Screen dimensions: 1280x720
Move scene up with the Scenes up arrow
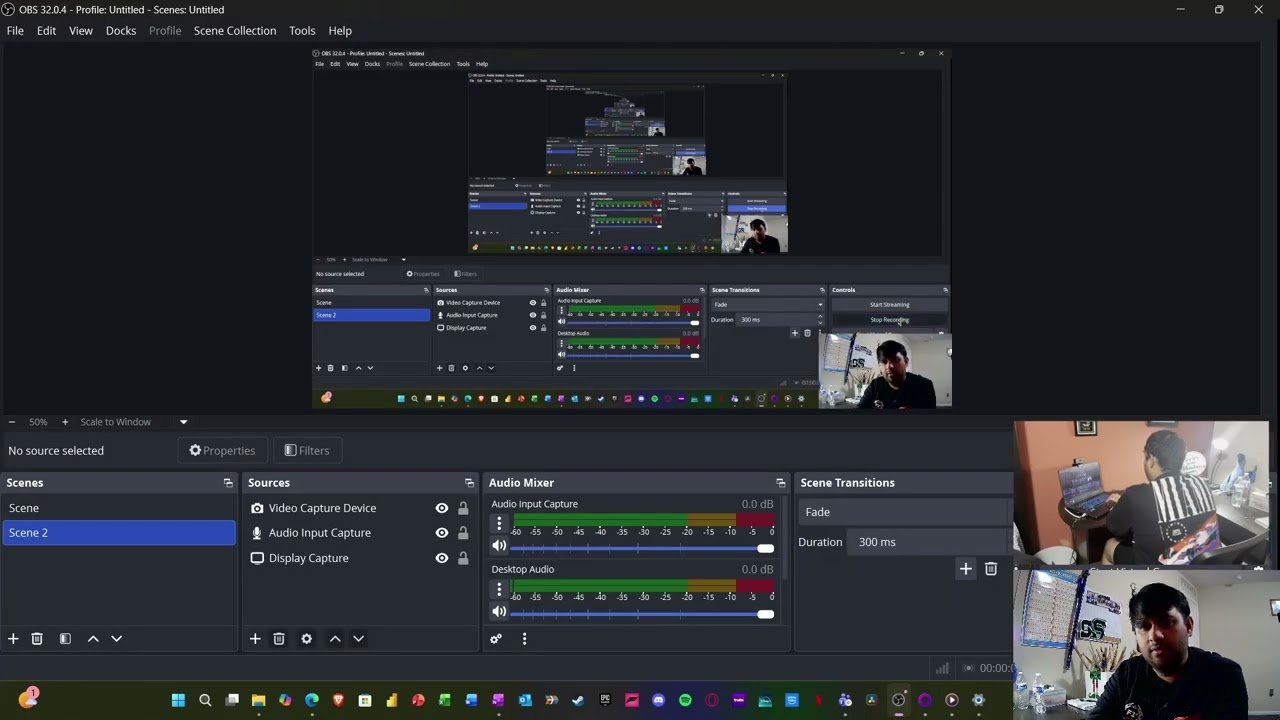[x=93, y=639]
